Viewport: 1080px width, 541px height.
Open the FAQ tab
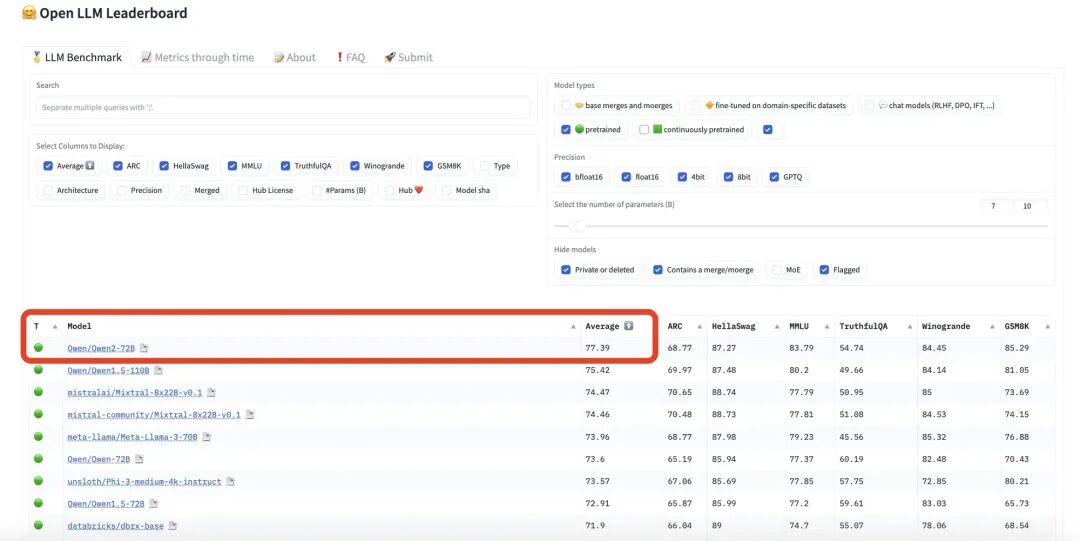[x=351, y=57]
